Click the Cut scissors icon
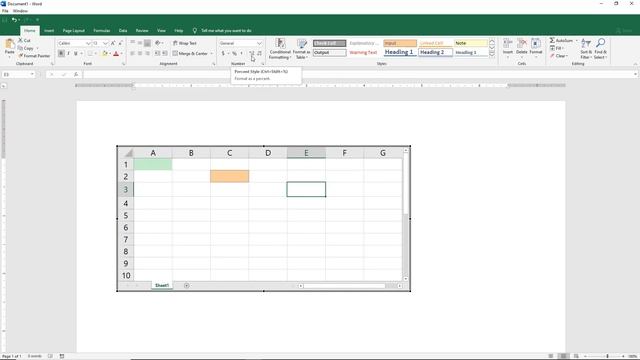This screenshot has height=360, width=640. pos(20,40)
